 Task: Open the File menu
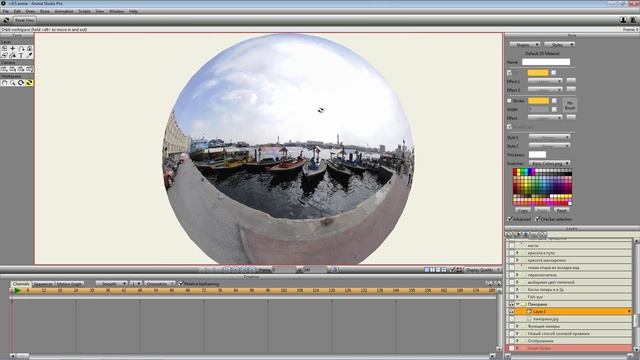click(5, 11)
